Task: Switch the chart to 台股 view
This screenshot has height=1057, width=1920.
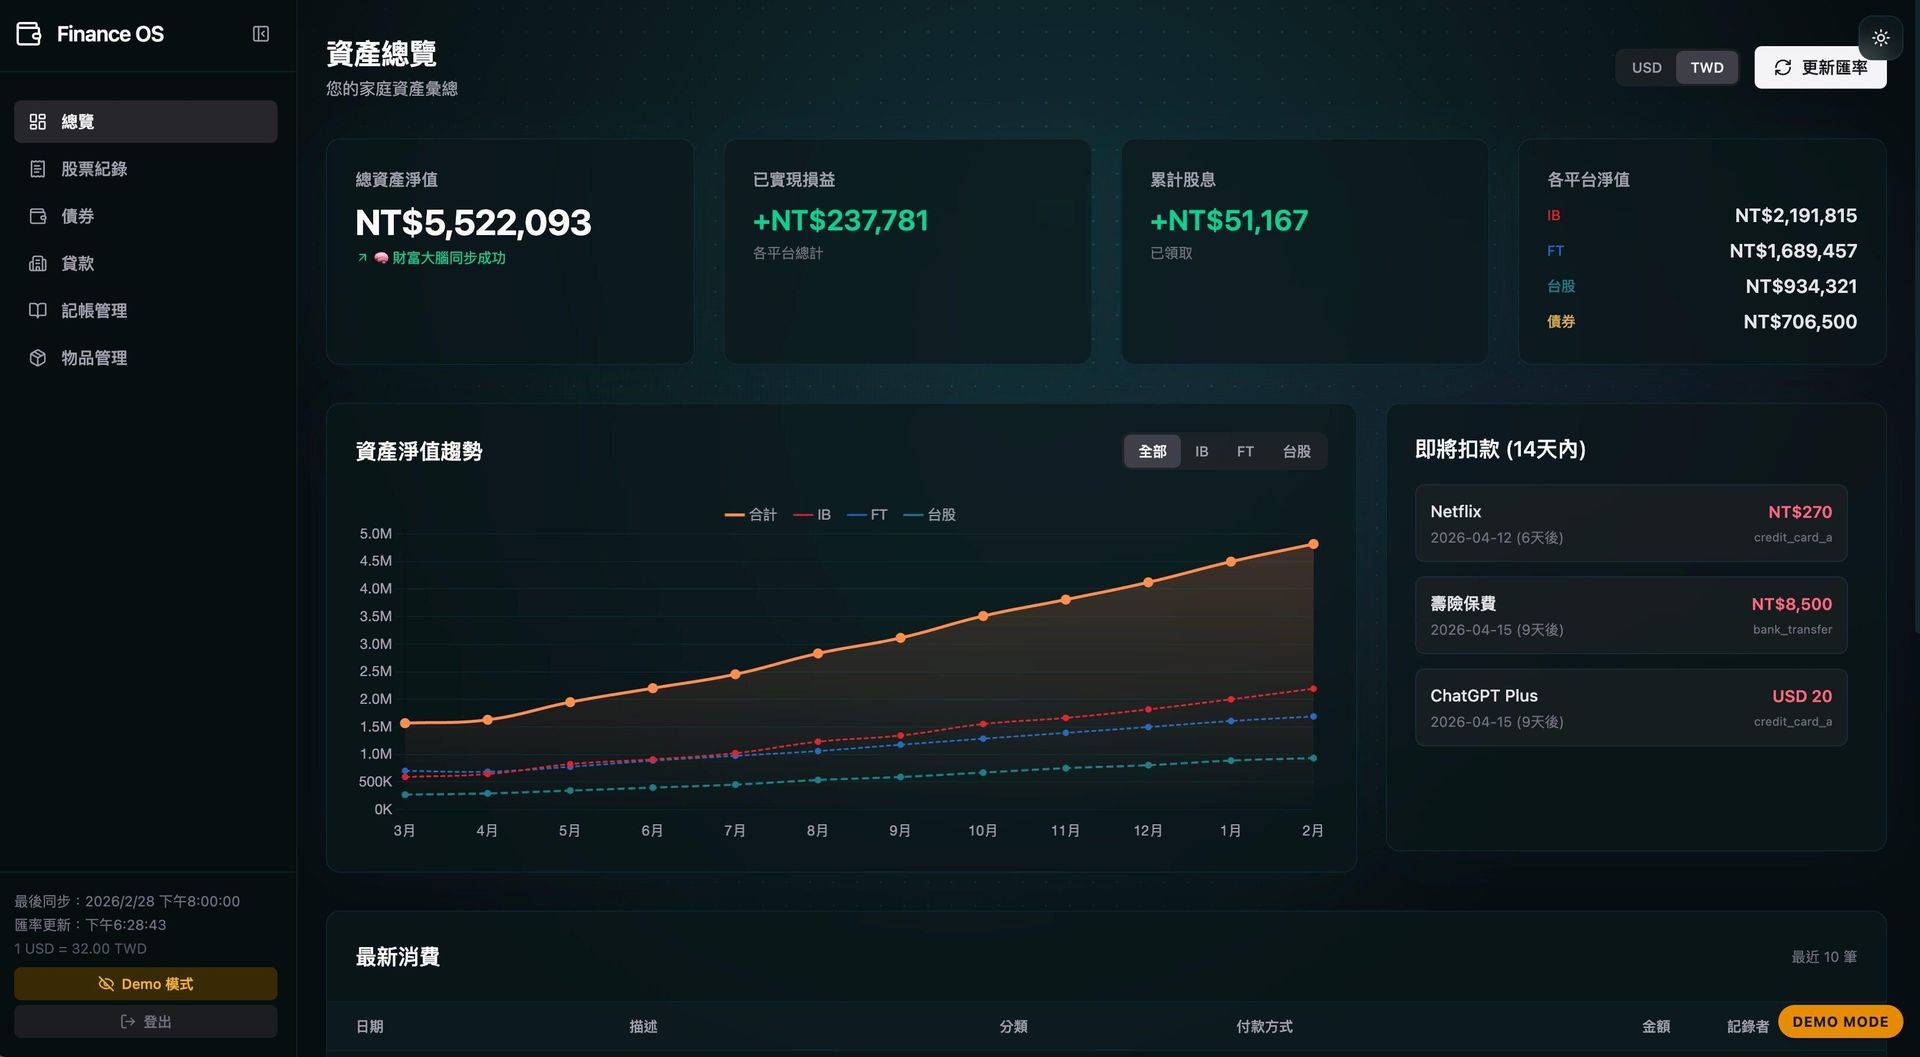Action: pos(1296,451)
